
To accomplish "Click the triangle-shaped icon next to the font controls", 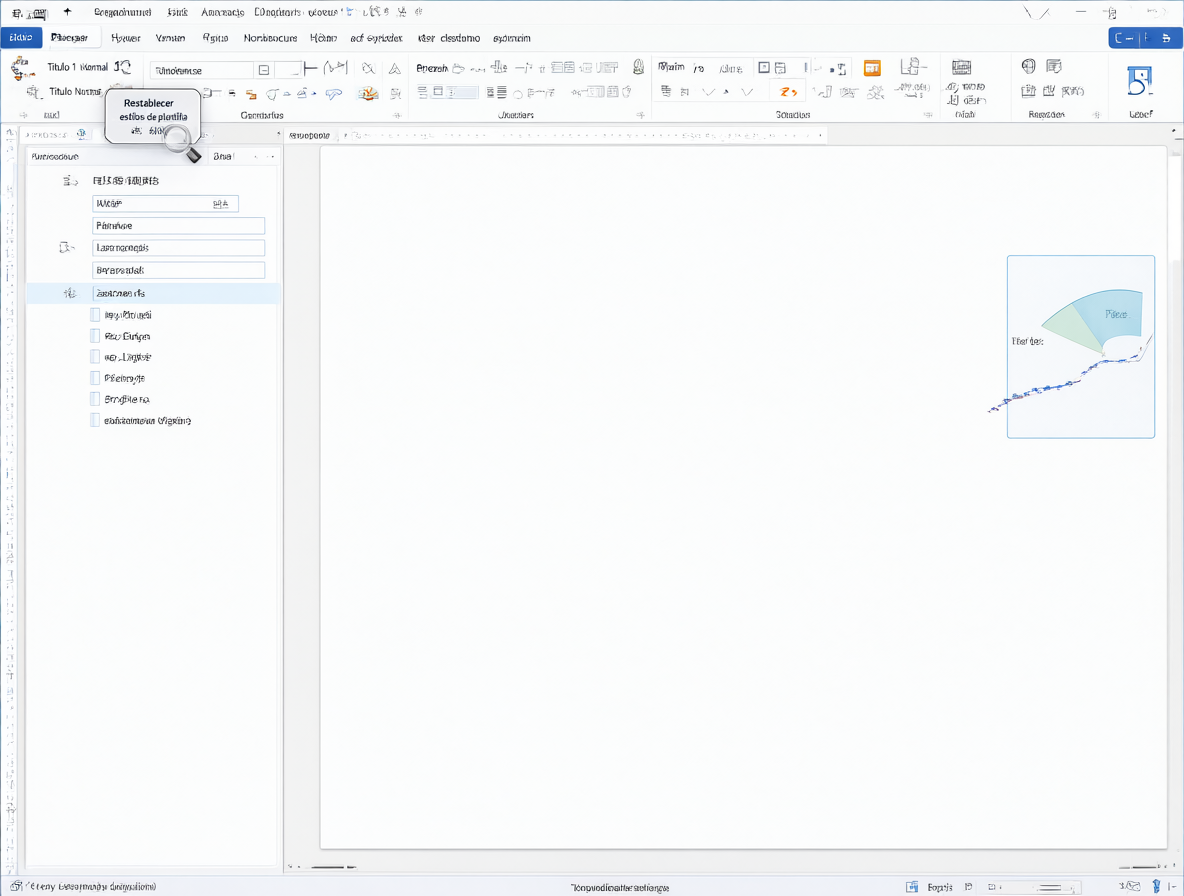I will point(395,69).
